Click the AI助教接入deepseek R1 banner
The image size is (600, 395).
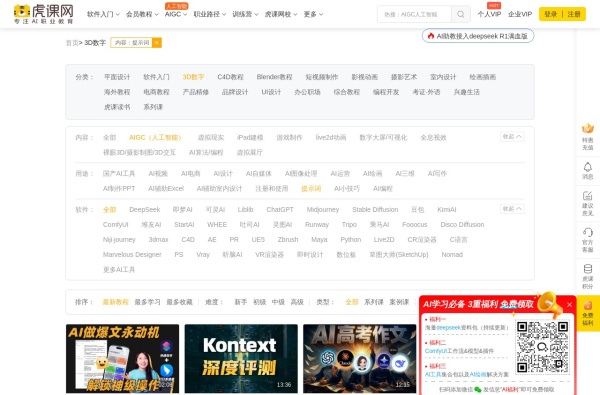point(478,36)
